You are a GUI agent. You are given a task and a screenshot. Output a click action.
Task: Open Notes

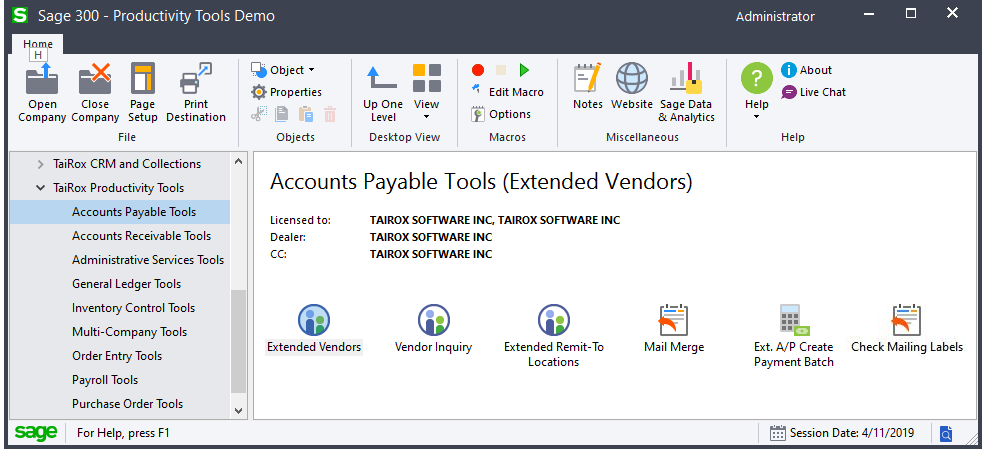[587, 86]
